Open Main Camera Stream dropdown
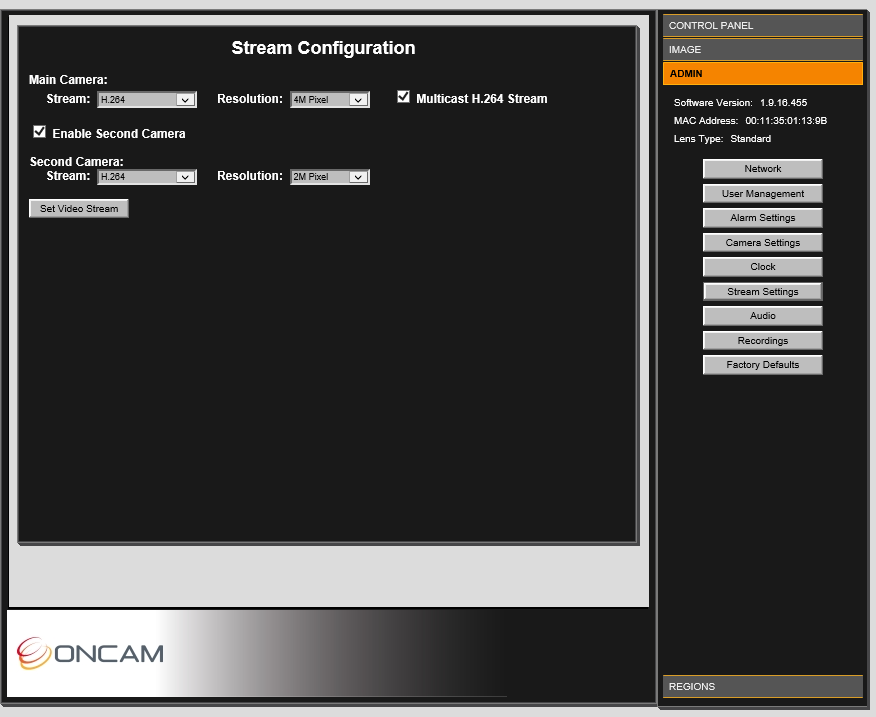The image size is (876, 717). 147,99
